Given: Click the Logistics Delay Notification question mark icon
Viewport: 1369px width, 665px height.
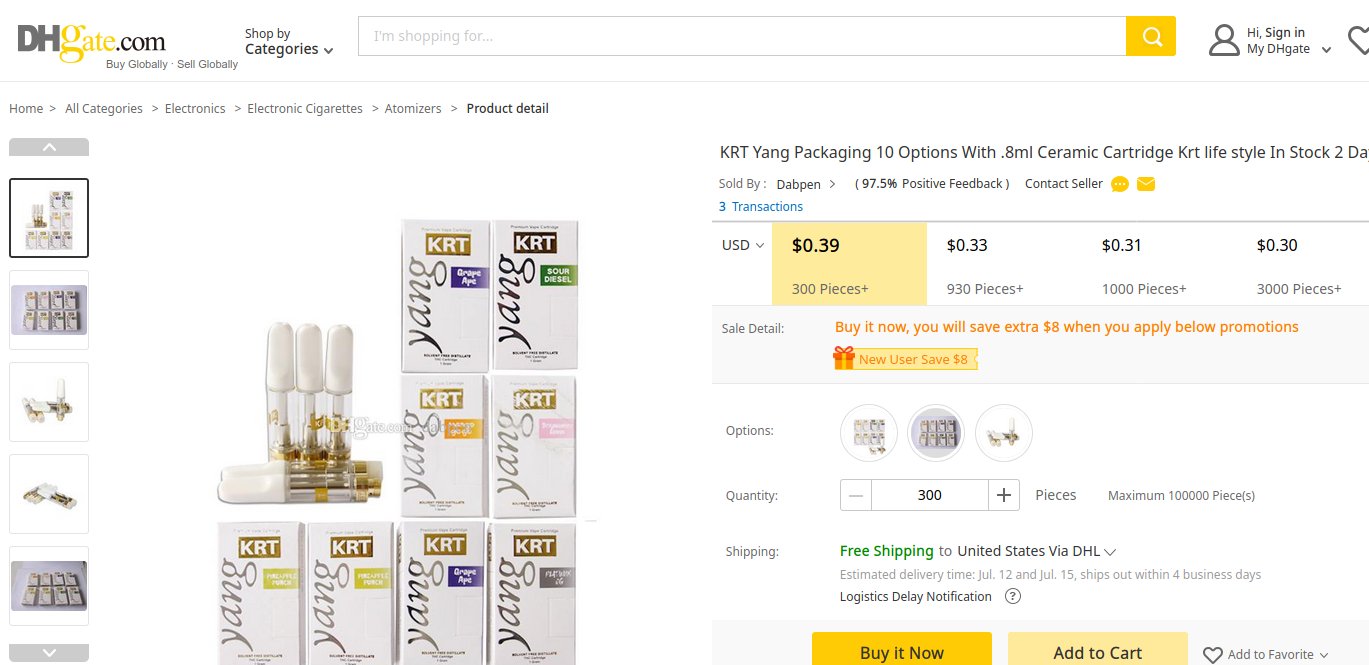Looking at the screenshot, I should coord(1013,596).
